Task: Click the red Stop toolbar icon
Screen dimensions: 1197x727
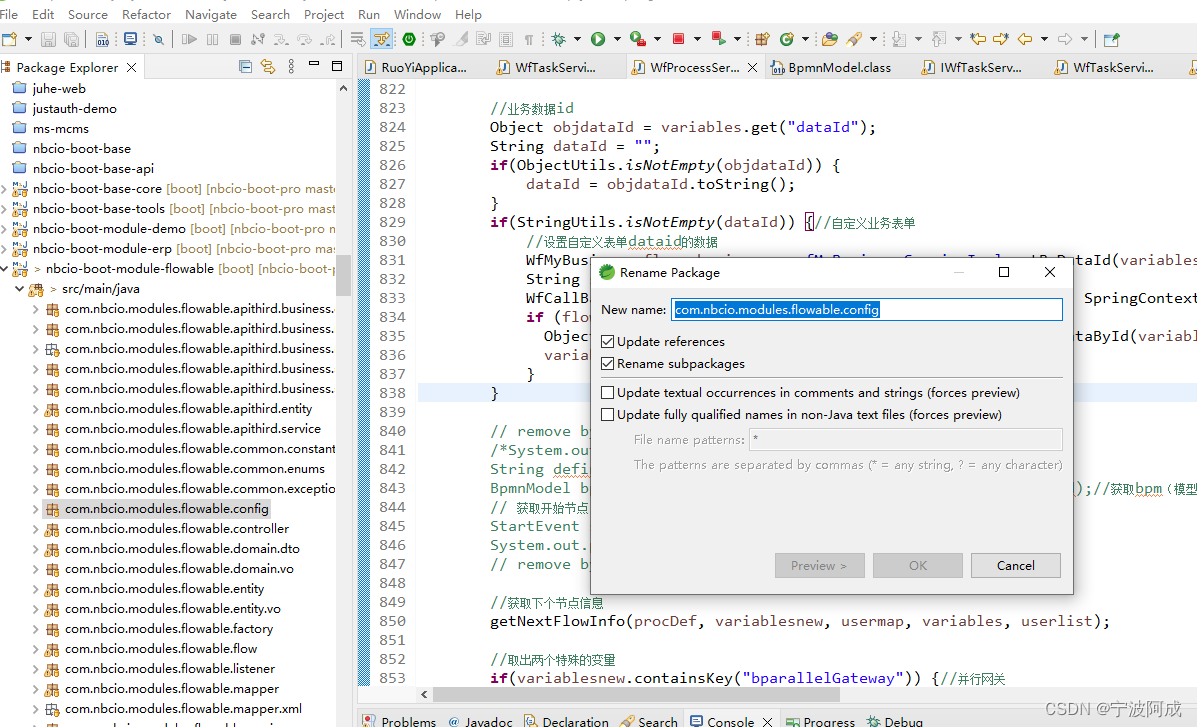Action: pos(678,39)
